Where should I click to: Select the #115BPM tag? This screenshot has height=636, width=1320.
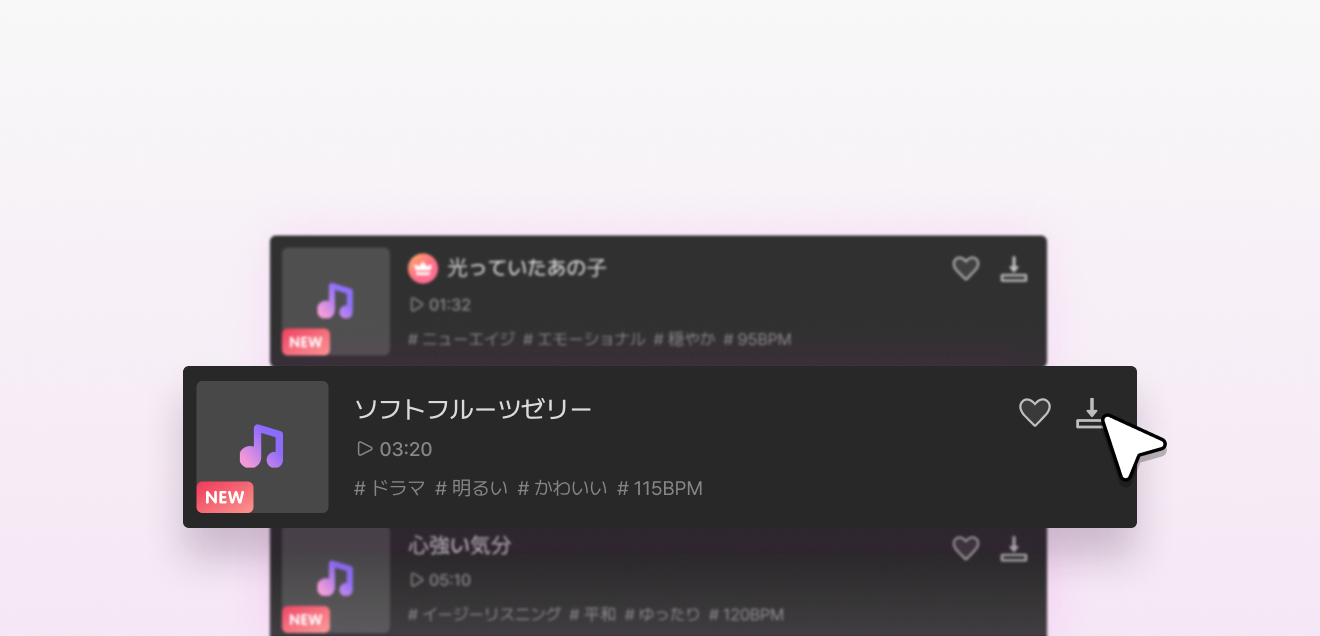(660, 489)
